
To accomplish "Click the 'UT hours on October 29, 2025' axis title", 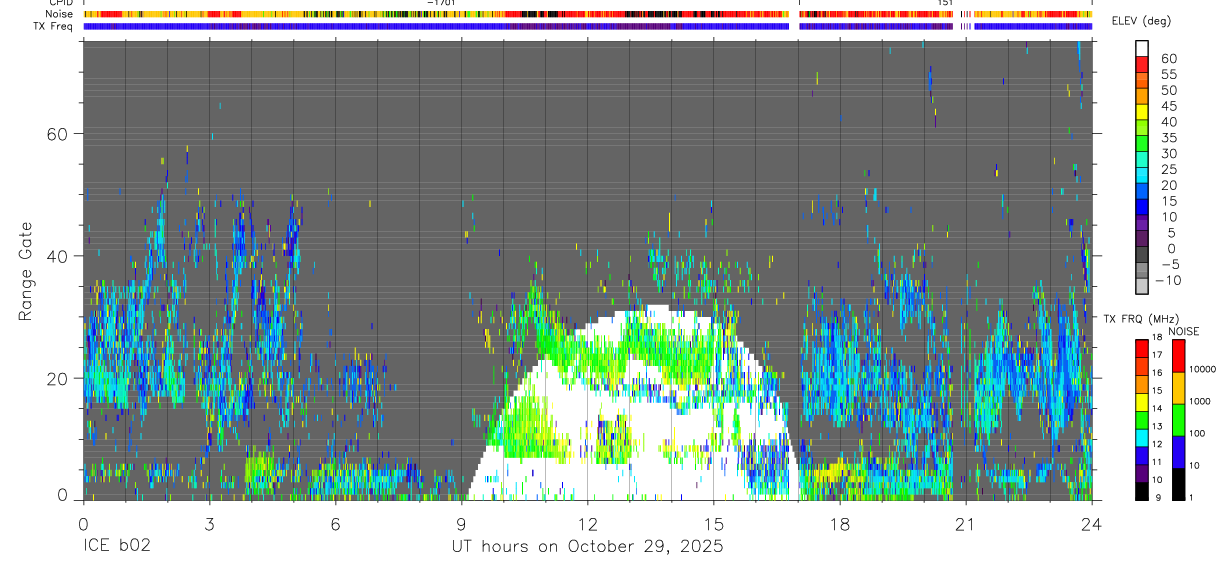I will pyautogui.click(x=586, y=547).
